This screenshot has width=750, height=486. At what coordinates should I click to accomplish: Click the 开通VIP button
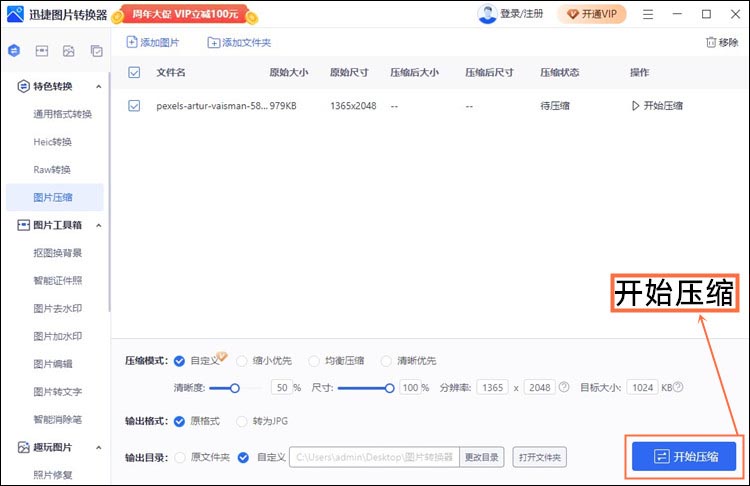pyautogui.click(x=592, y=14)
